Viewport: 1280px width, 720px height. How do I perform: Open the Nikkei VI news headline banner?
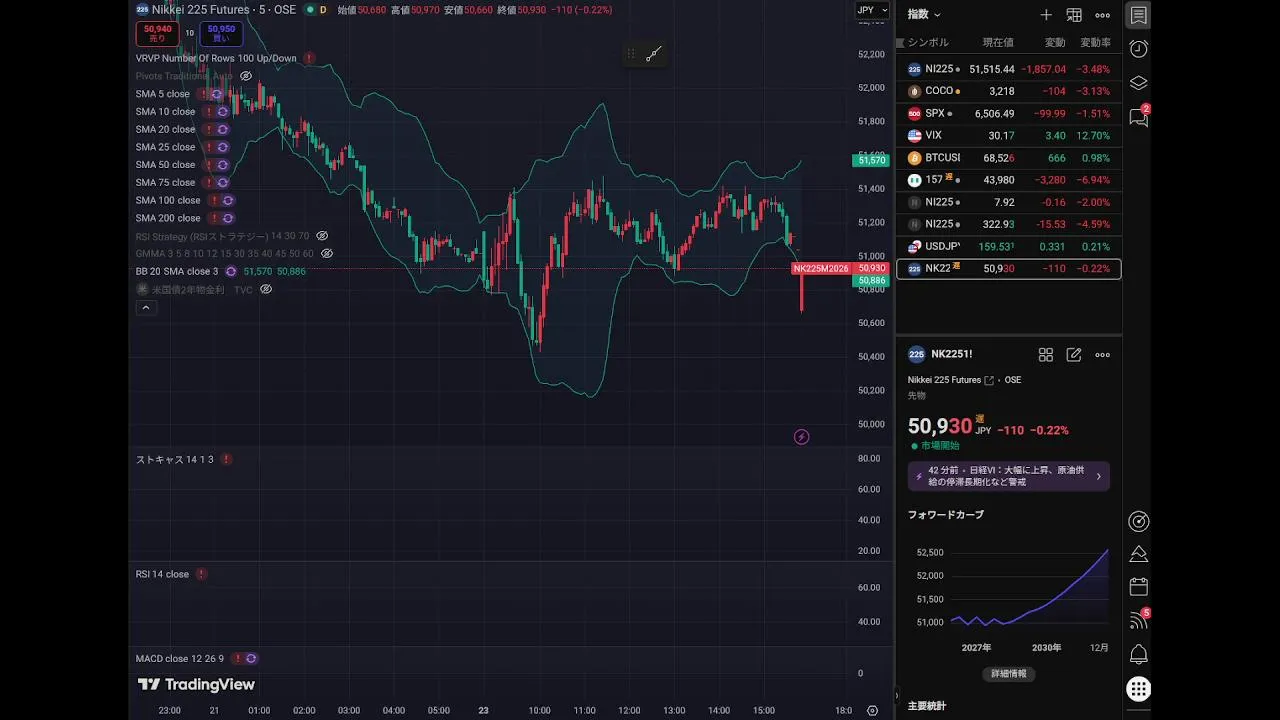click(x=1008, y=476)
